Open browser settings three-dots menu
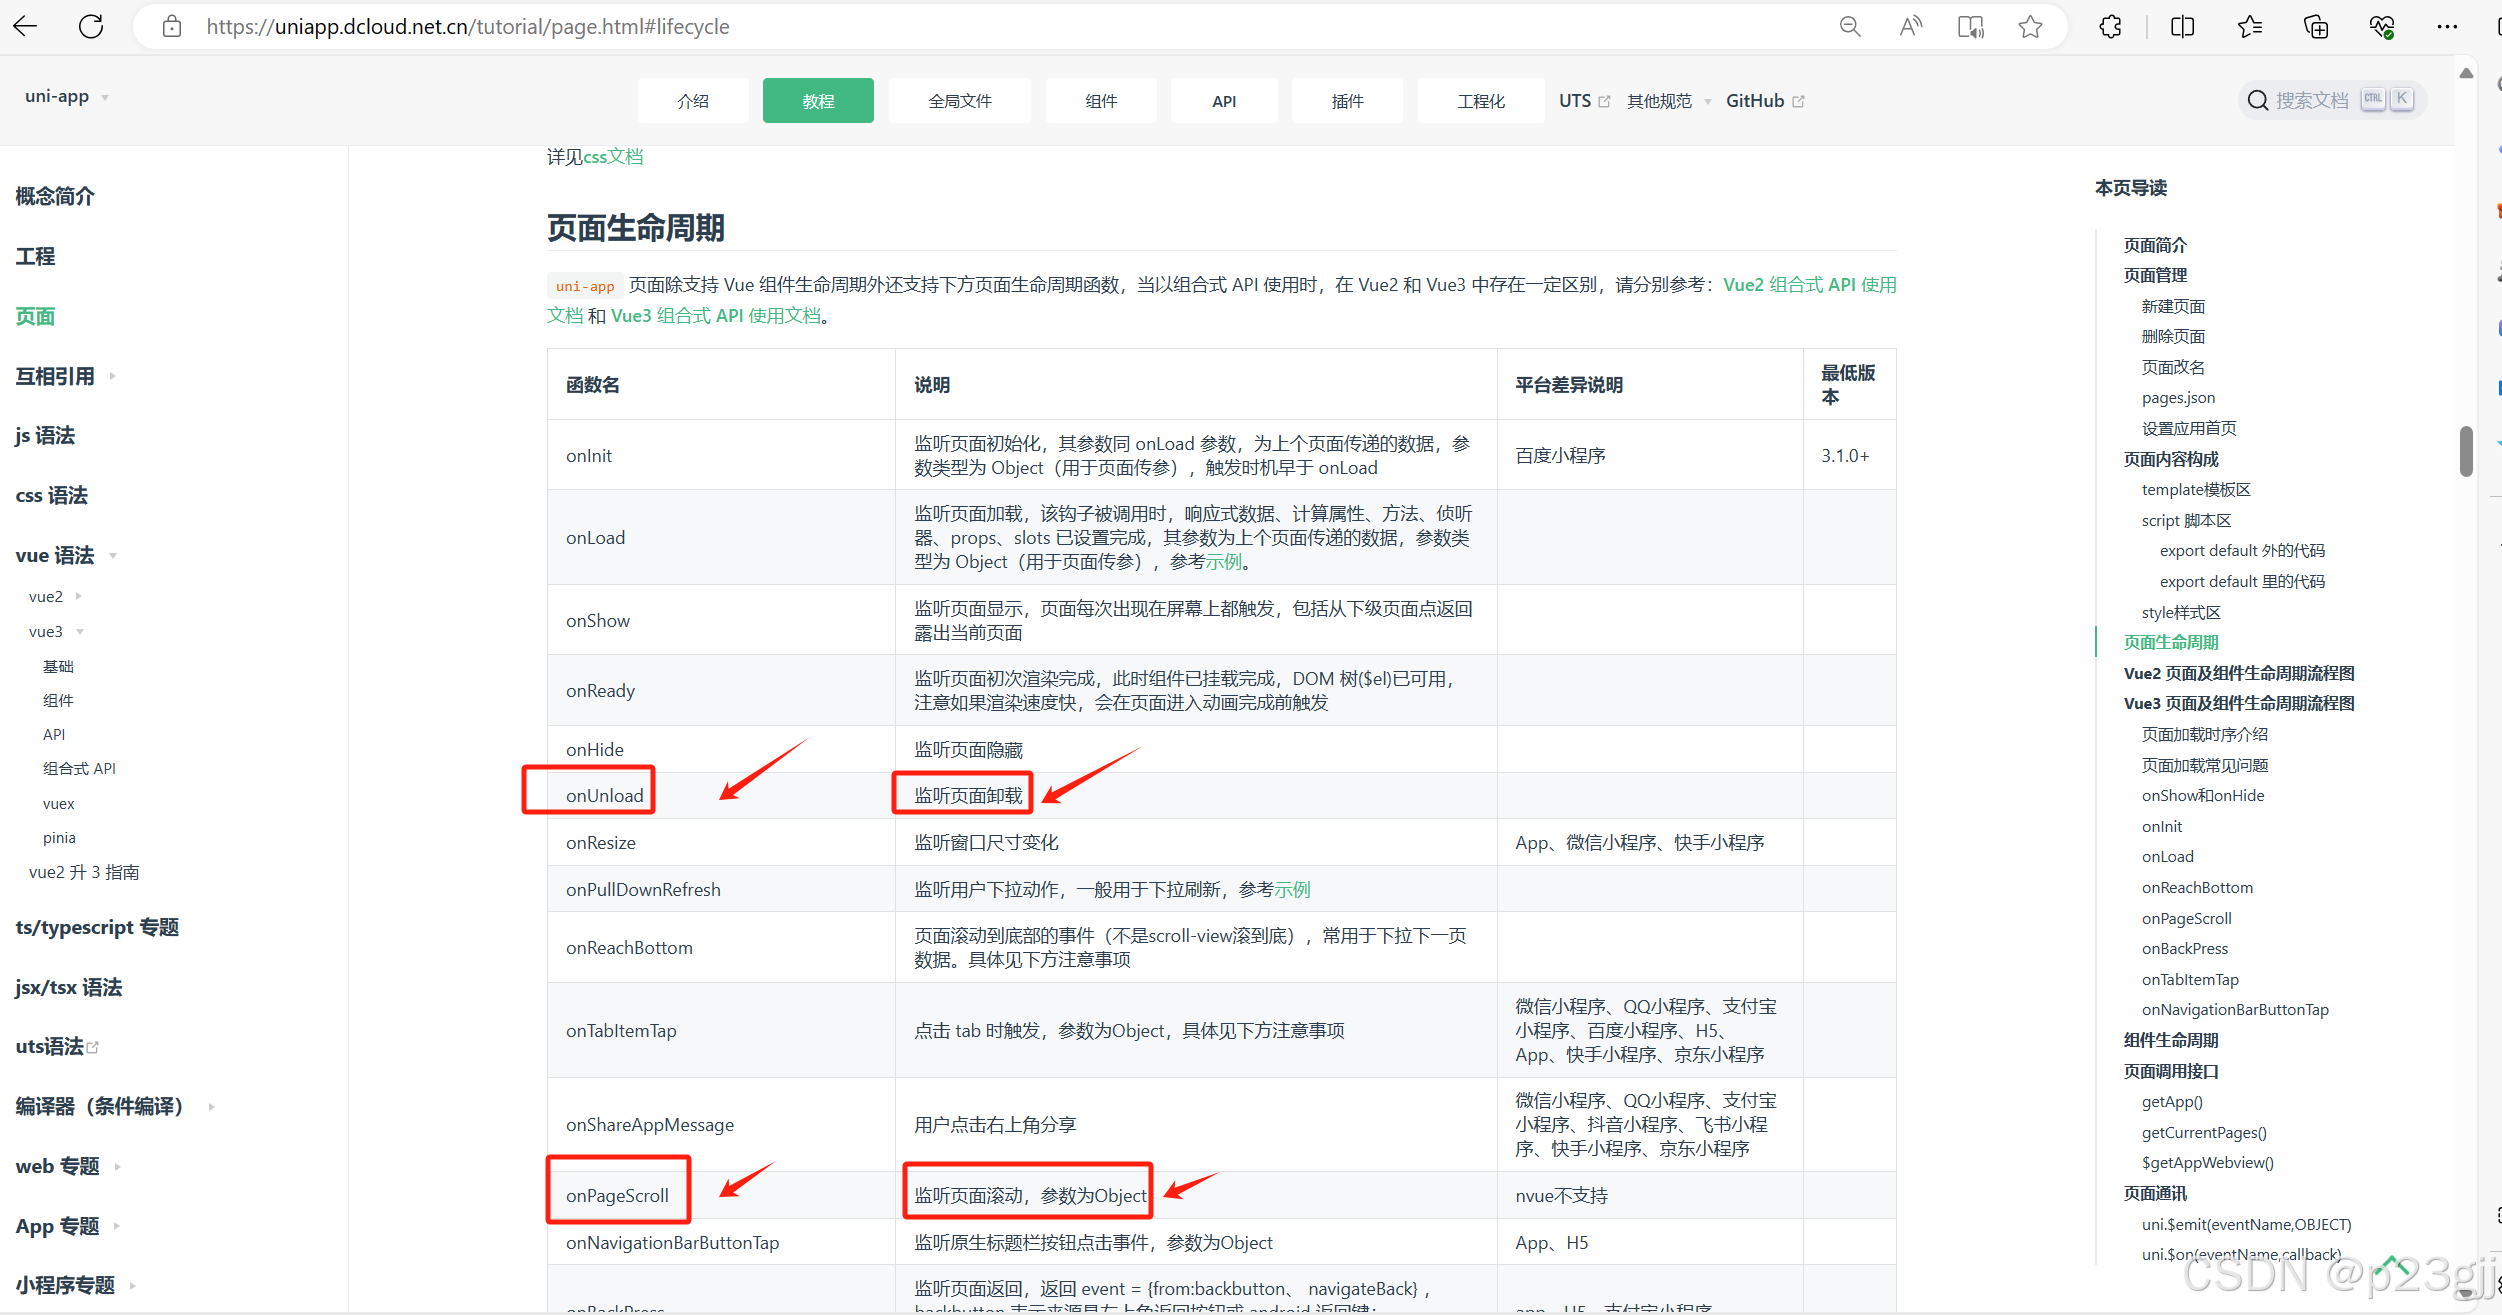The height and width of the screenshot is (1315, 2502). tap(2447, 27)
